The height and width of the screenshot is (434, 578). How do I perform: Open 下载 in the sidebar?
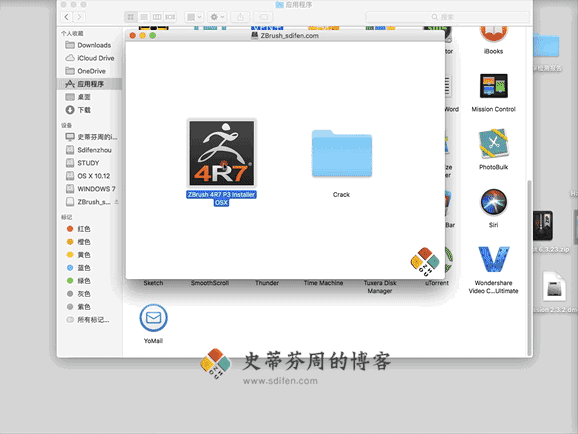(x=89, y=110)
